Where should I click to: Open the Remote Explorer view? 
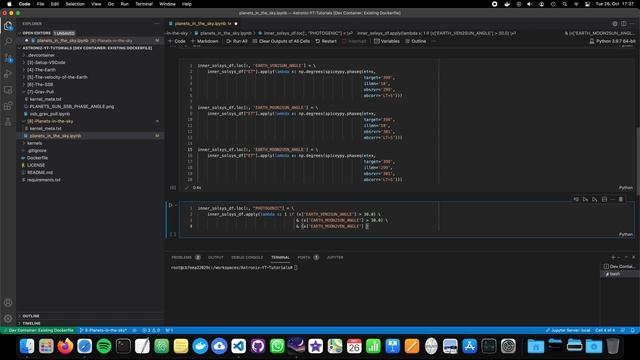click(8, 90)
